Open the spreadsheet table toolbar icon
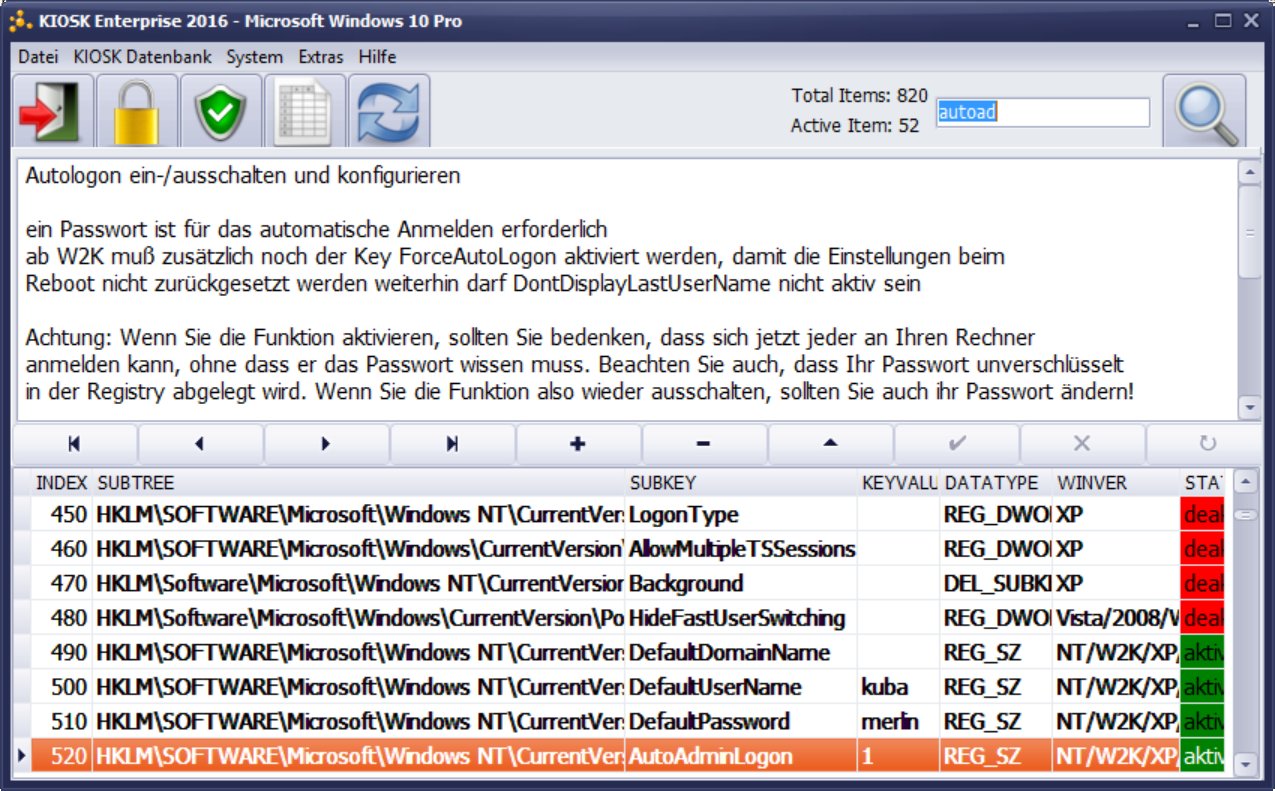1275x791 pixels. click(x=305, y=111)
